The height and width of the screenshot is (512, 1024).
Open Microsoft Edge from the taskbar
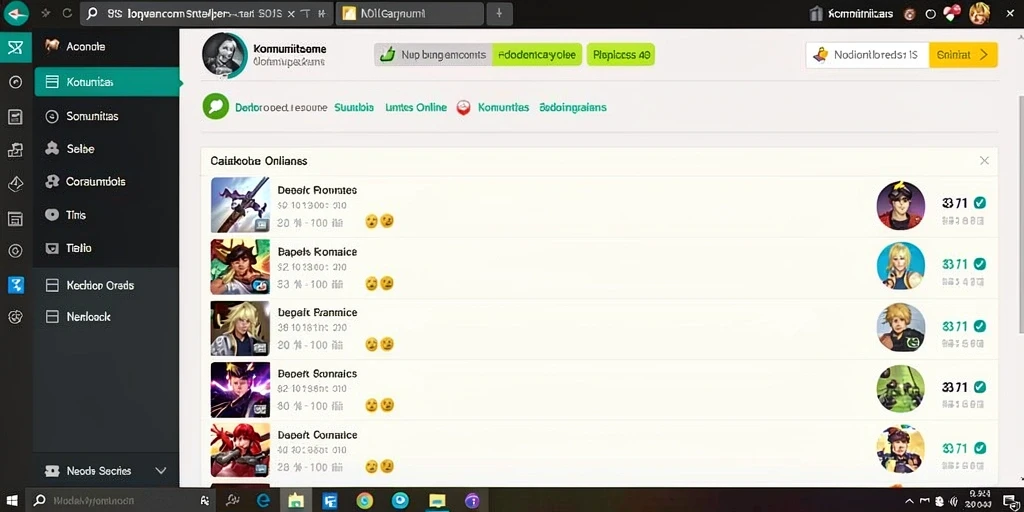pos(263,500)
